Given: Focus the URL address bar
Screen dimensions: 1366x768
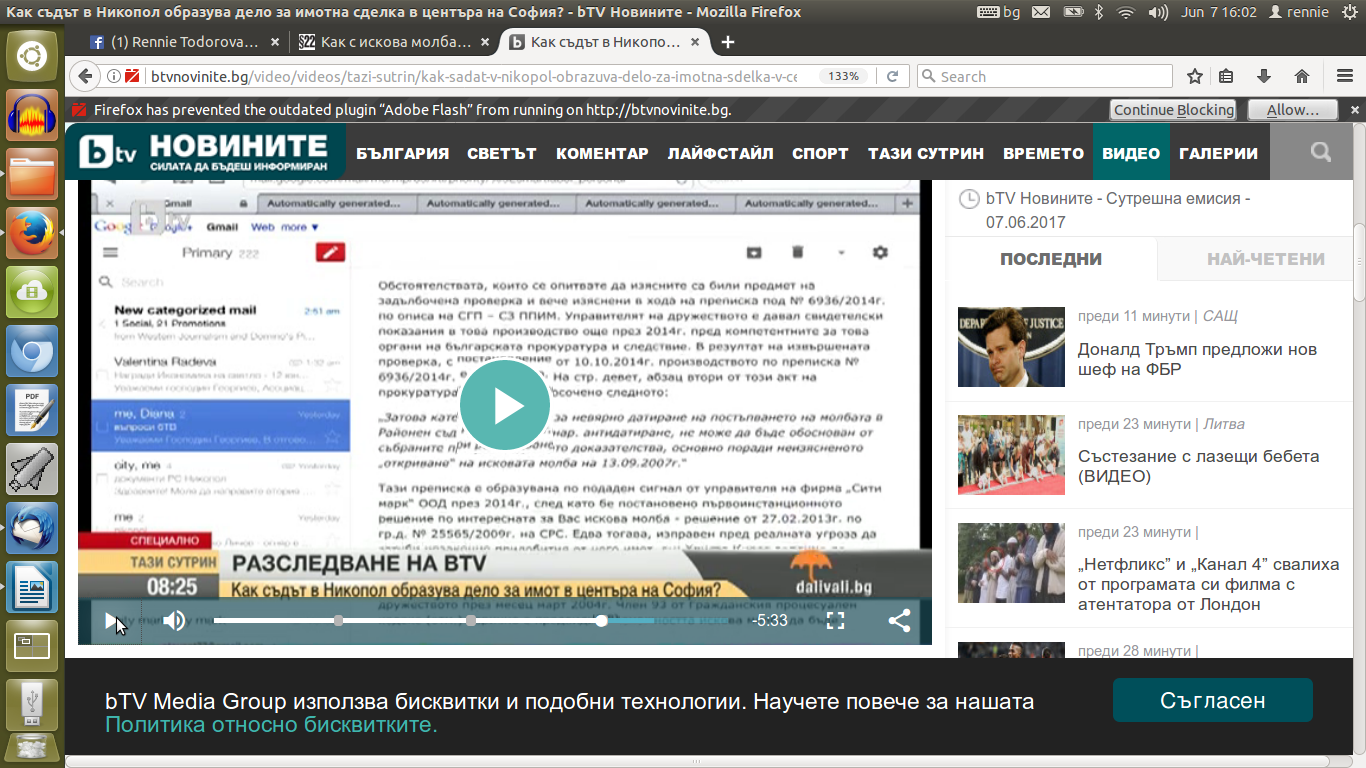Looking at the screenshot, I should point(474,76).
